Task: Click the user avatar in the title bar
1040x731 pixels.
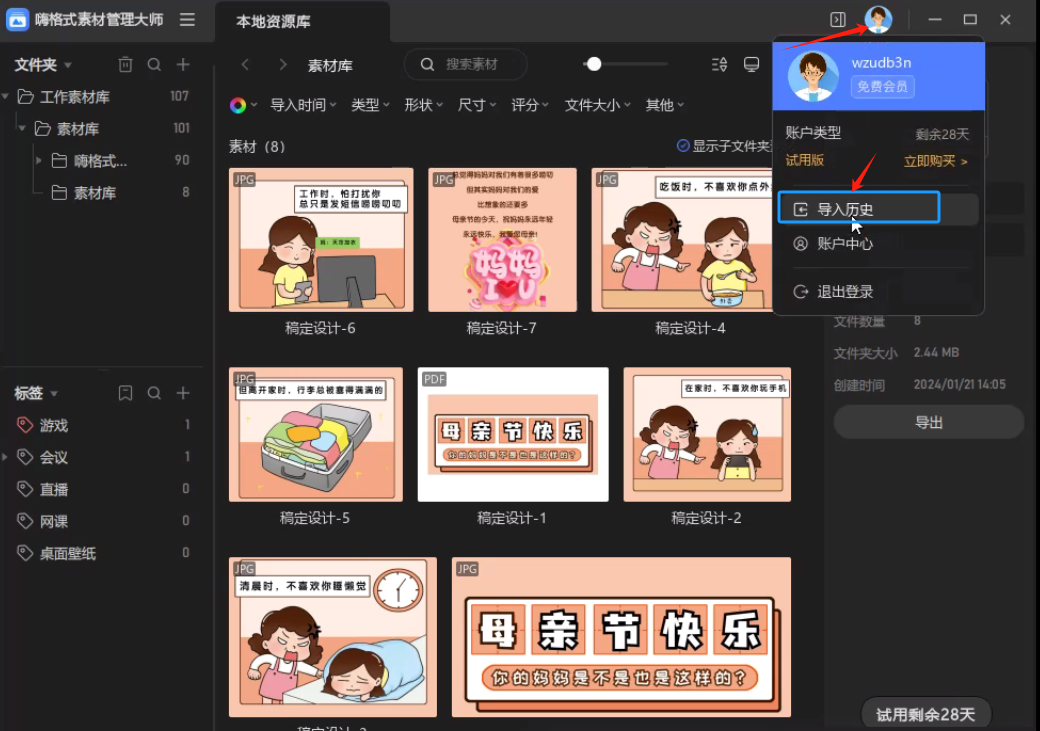Action: [878, 19]
